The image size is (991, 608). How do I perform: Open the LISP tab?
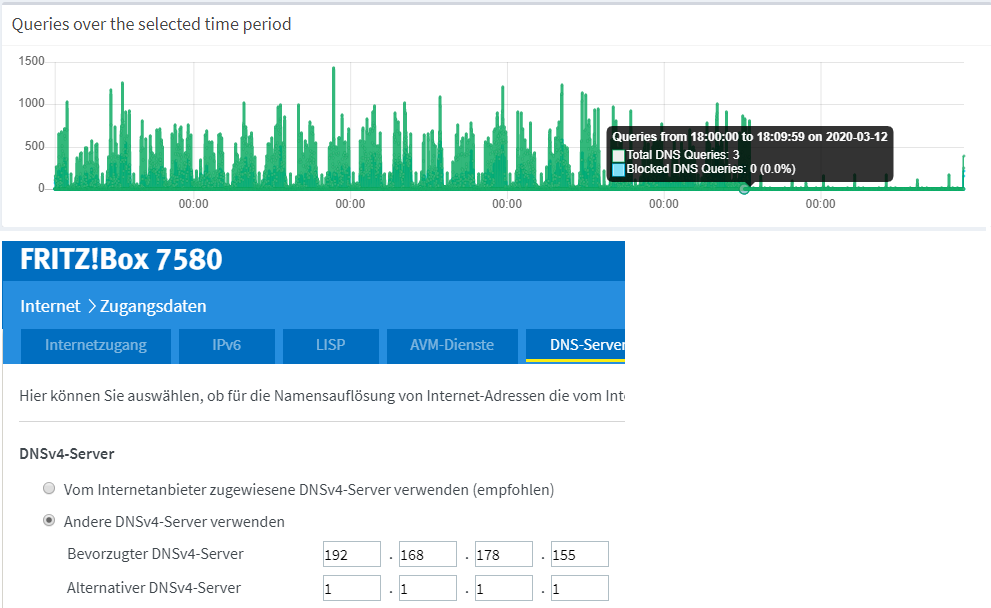tap(331, 345)
